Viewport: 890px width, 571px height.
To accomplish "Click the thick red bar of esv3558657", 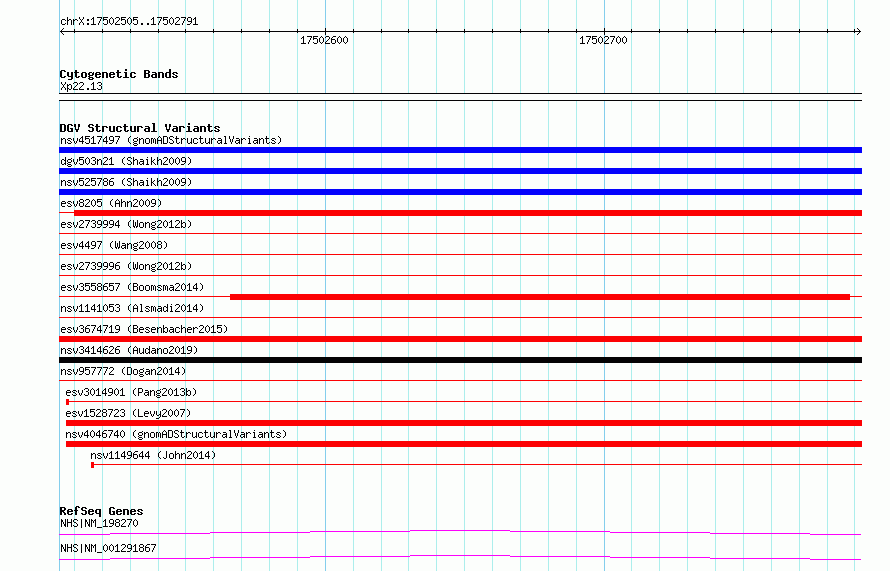I will [540, 297].
